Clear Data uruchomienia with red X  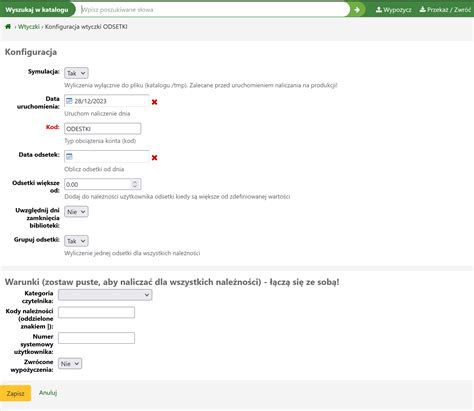(154, 102)
